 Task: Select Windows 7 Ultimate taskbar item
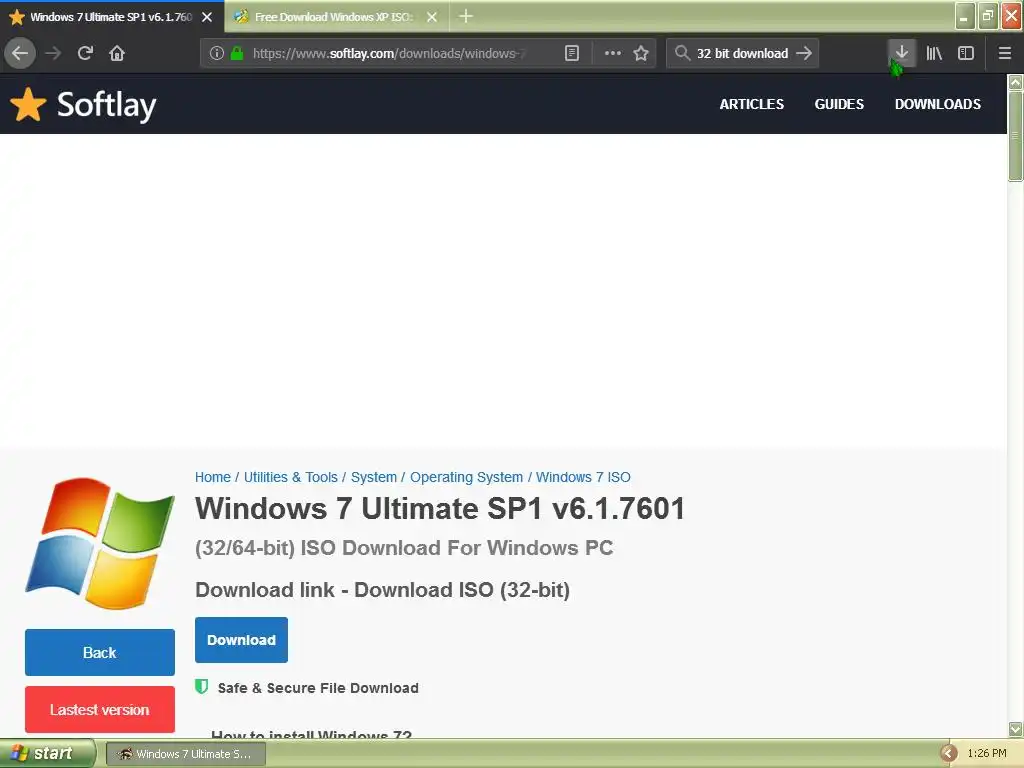pyautogui.click(x=186, y=754)
